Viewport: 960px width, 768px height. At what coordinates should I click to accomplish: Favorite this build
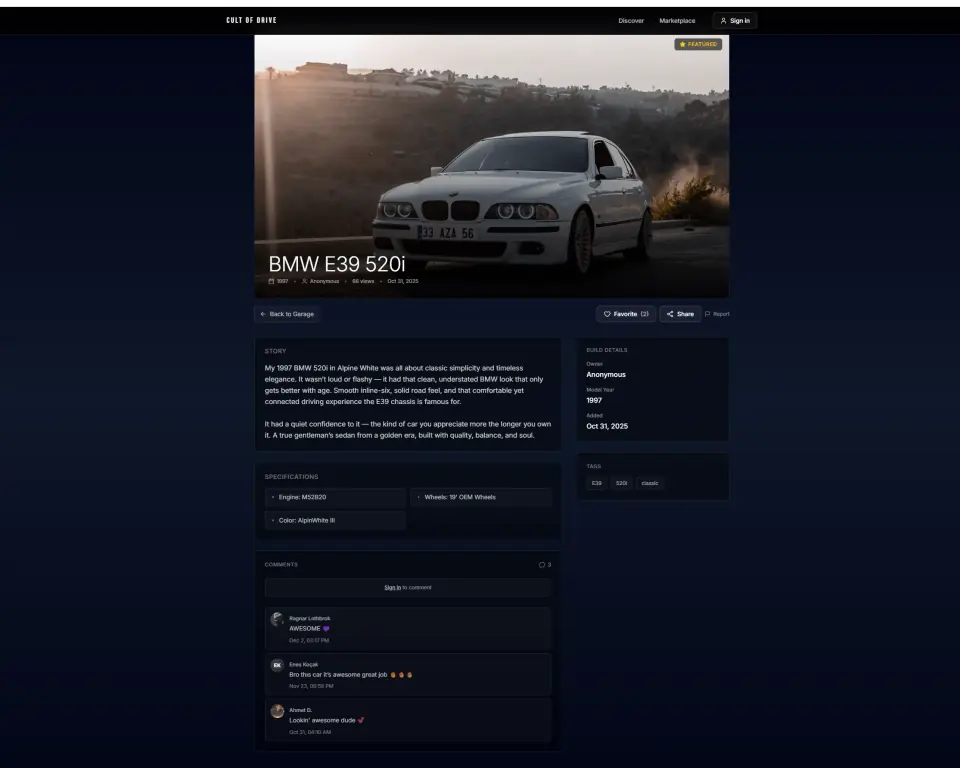[626, 314]
